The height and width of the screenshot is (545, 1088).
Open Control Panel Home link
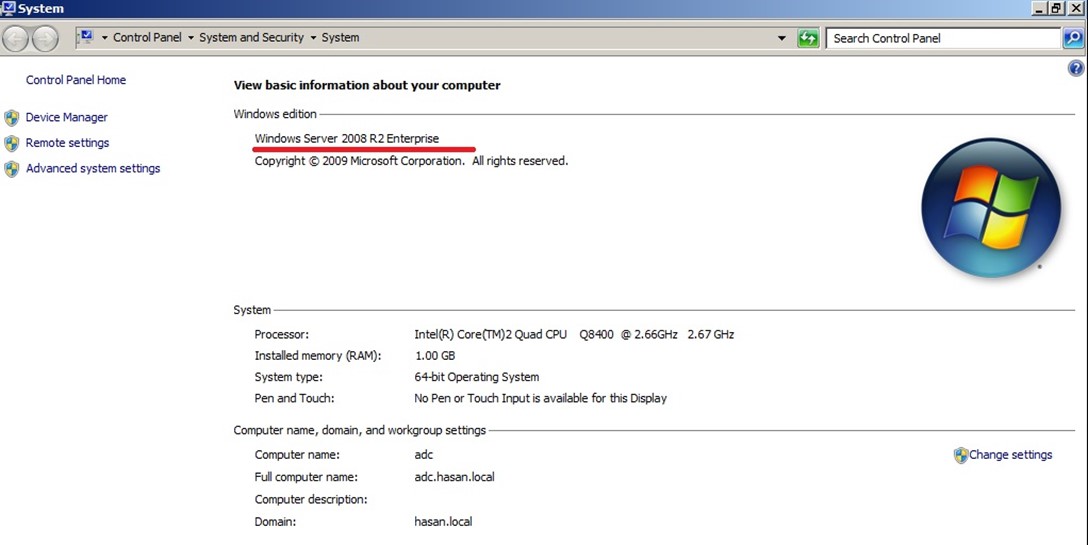76,80
